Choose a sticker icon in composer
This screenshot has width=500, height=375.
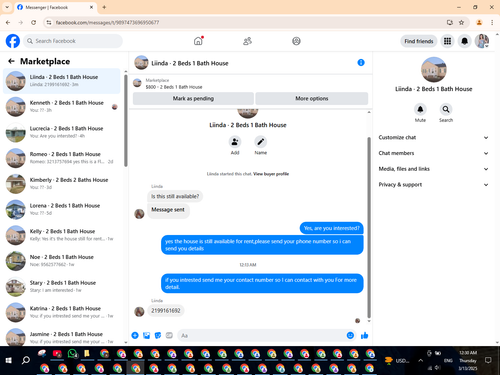pos(158,335)
